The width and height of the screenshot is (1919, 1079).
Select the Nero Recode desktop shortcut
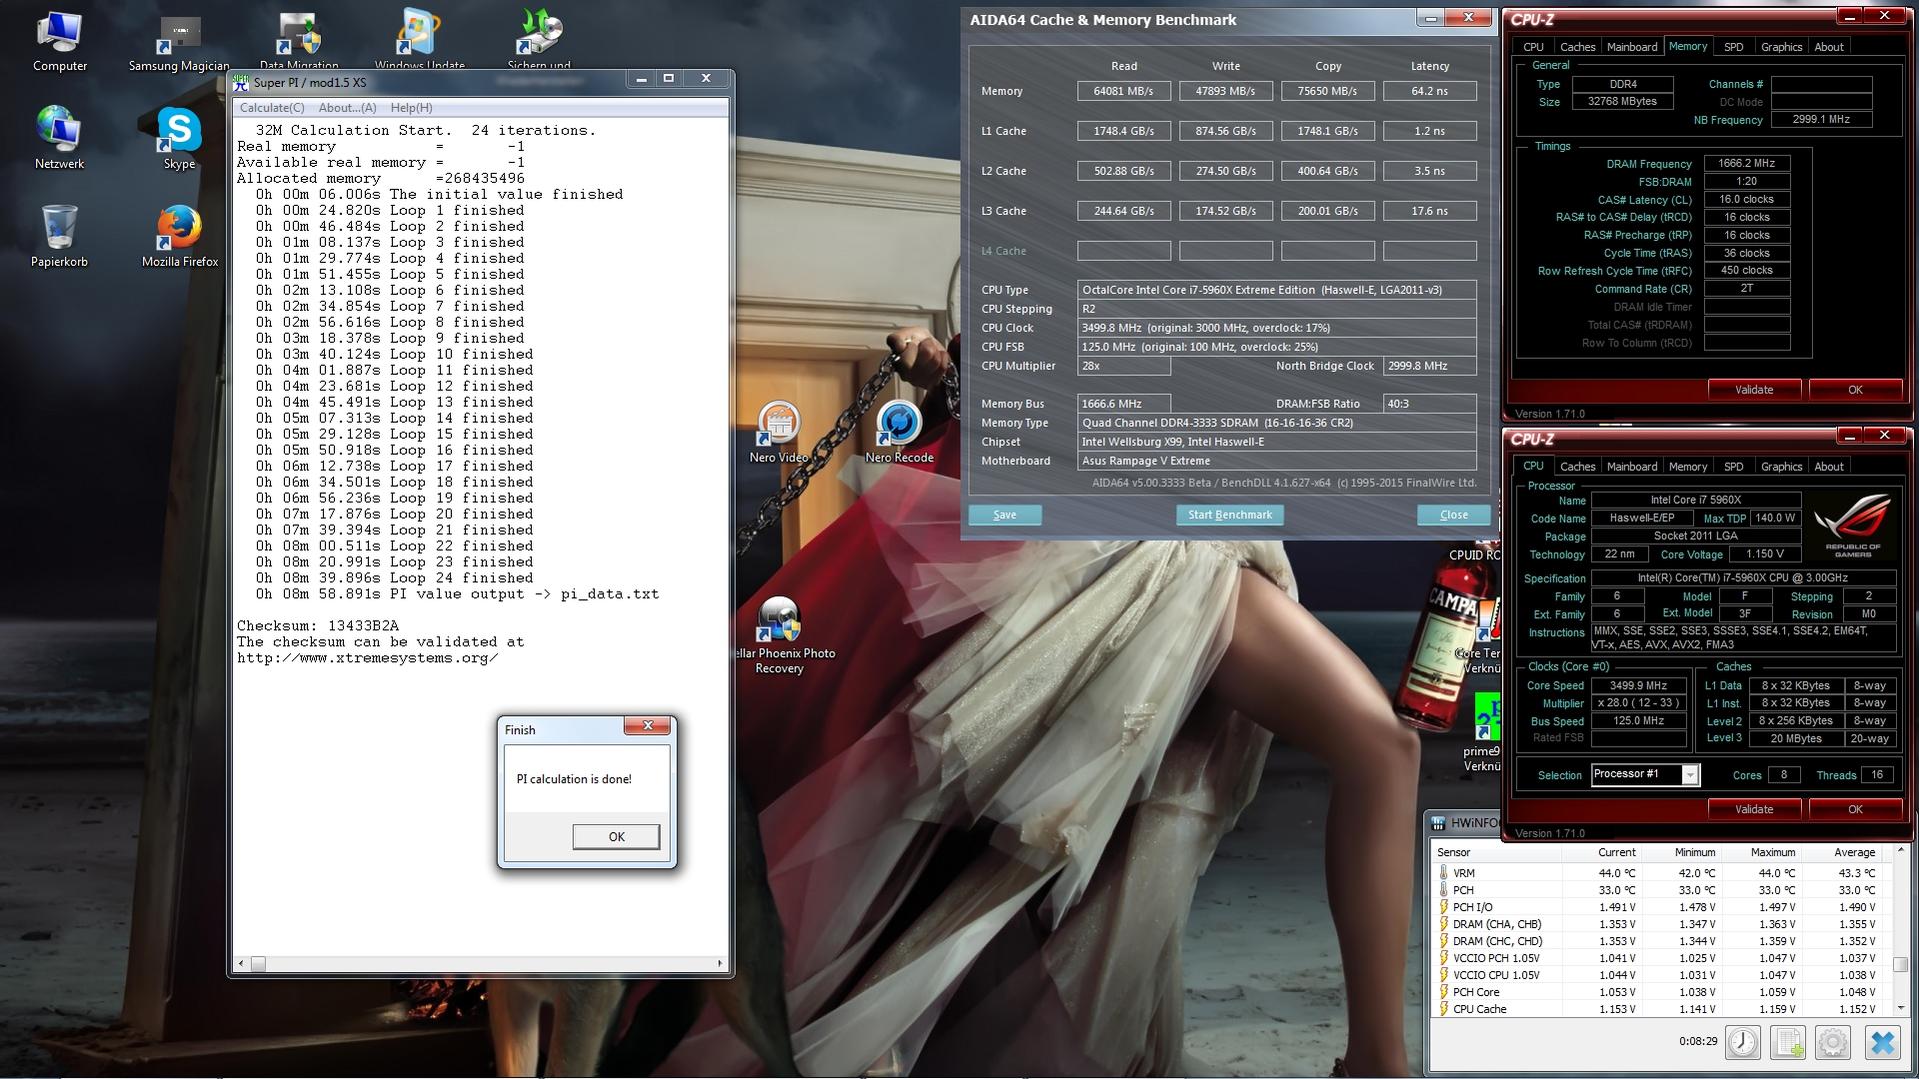click(x=899, y=432)
